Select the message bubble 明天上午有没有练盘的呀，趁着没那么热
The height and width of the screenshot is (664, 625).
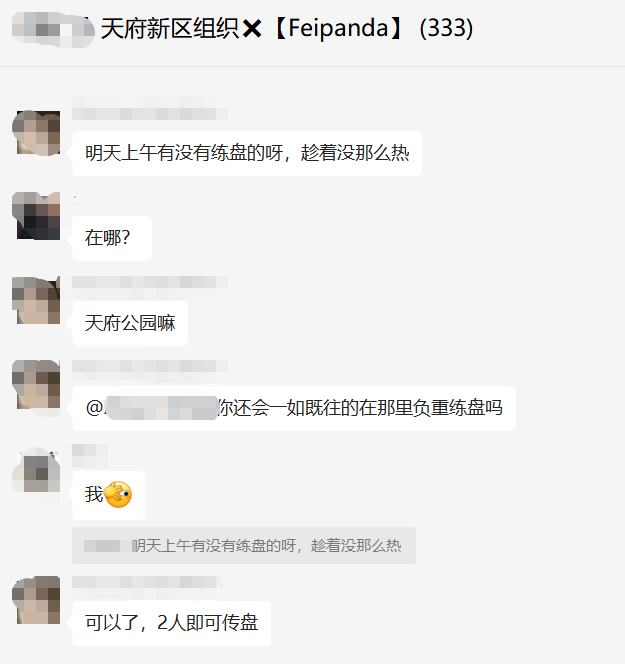click(247, 153)
